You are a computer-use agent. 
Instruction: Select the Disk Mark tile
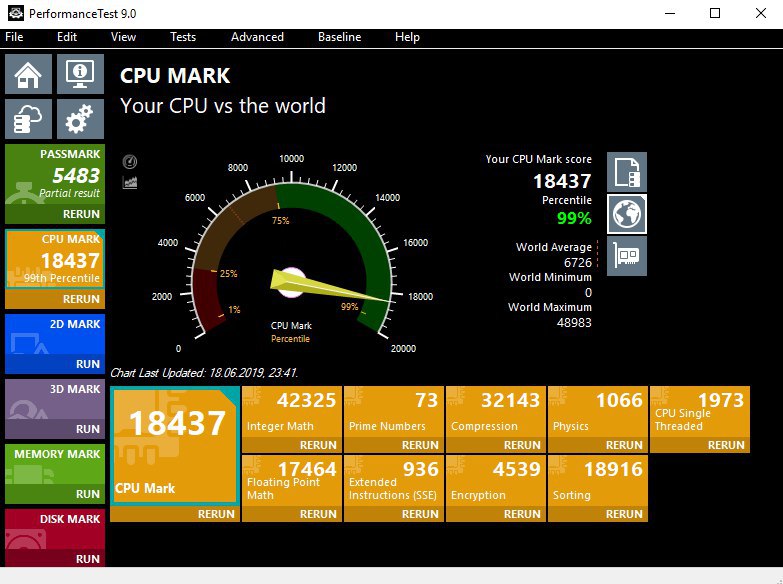55,529
